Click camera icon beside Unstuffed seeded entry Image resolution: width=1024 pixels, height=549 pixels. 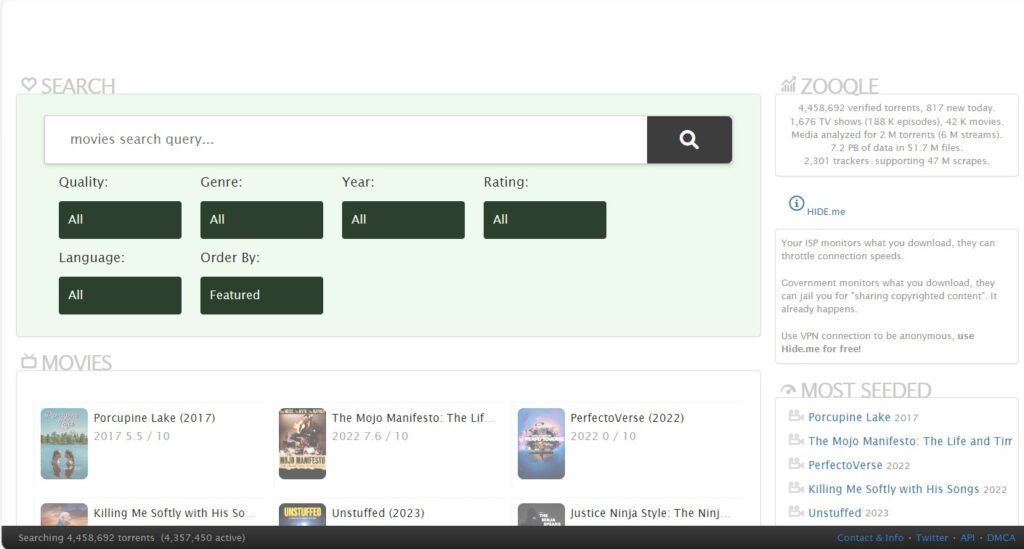click(x=795, y=512)
